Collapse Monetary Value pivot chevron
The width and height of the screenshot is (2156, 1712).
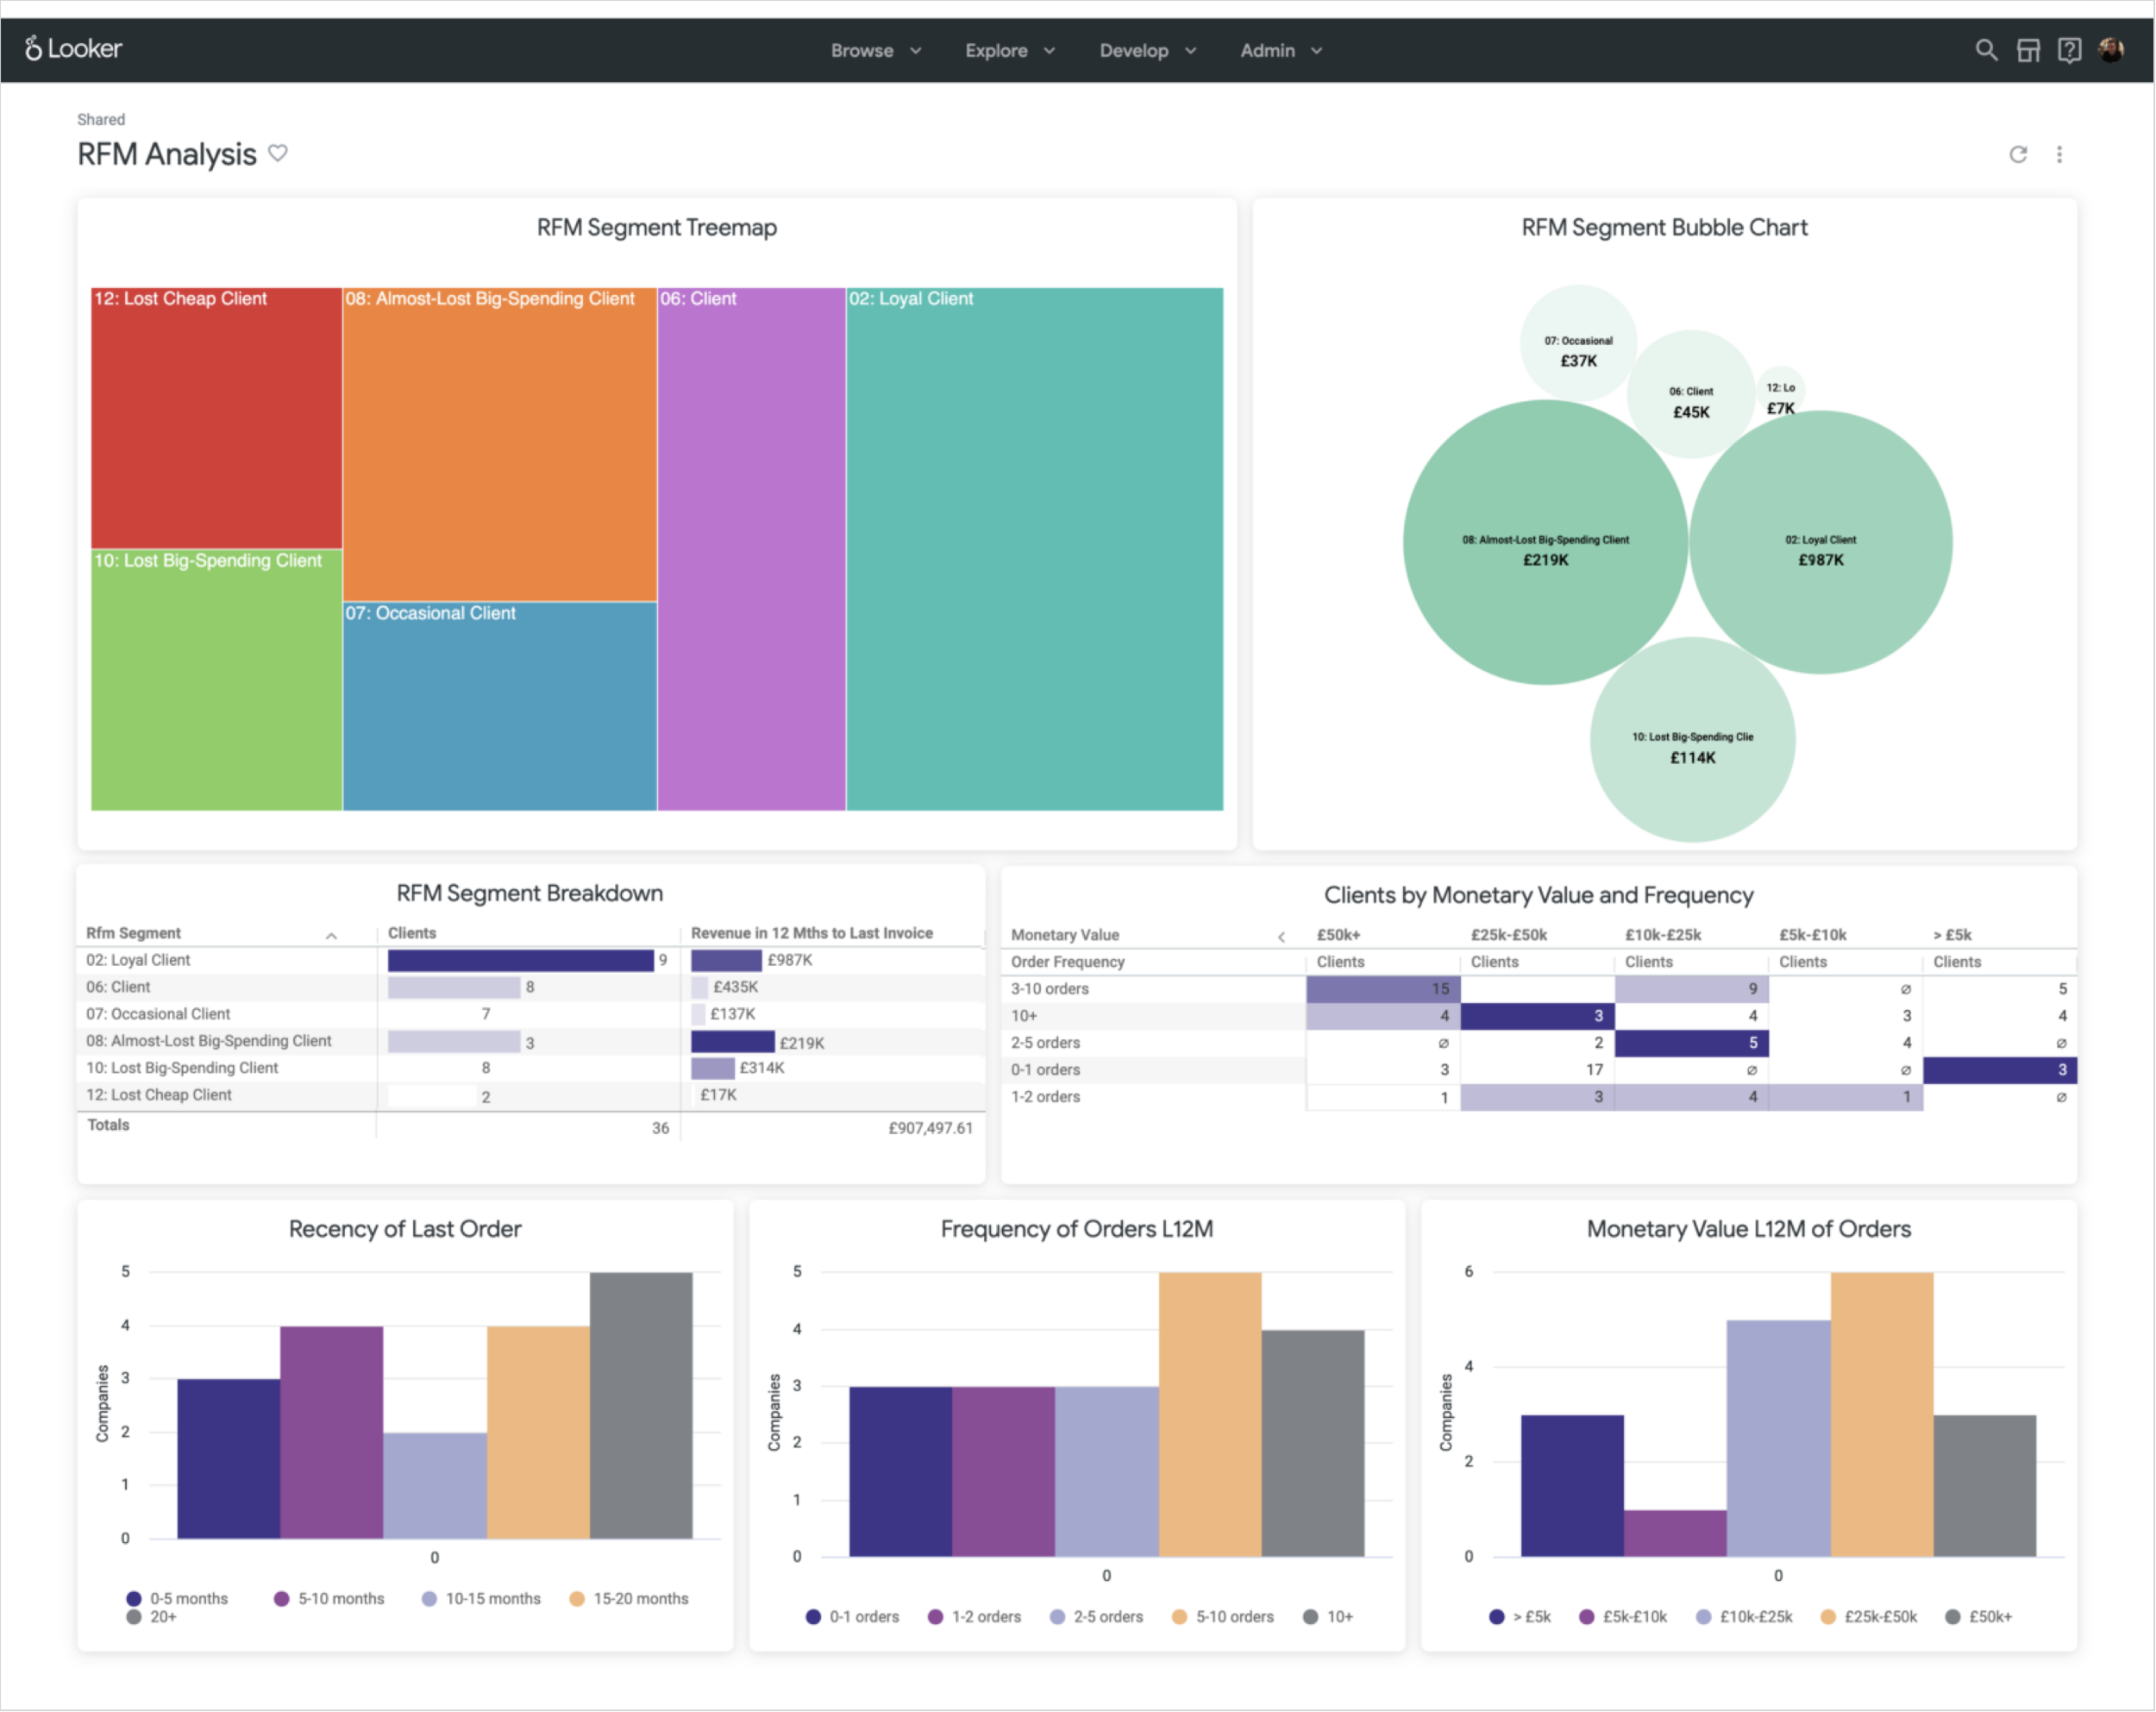(x=1281, y=936)
